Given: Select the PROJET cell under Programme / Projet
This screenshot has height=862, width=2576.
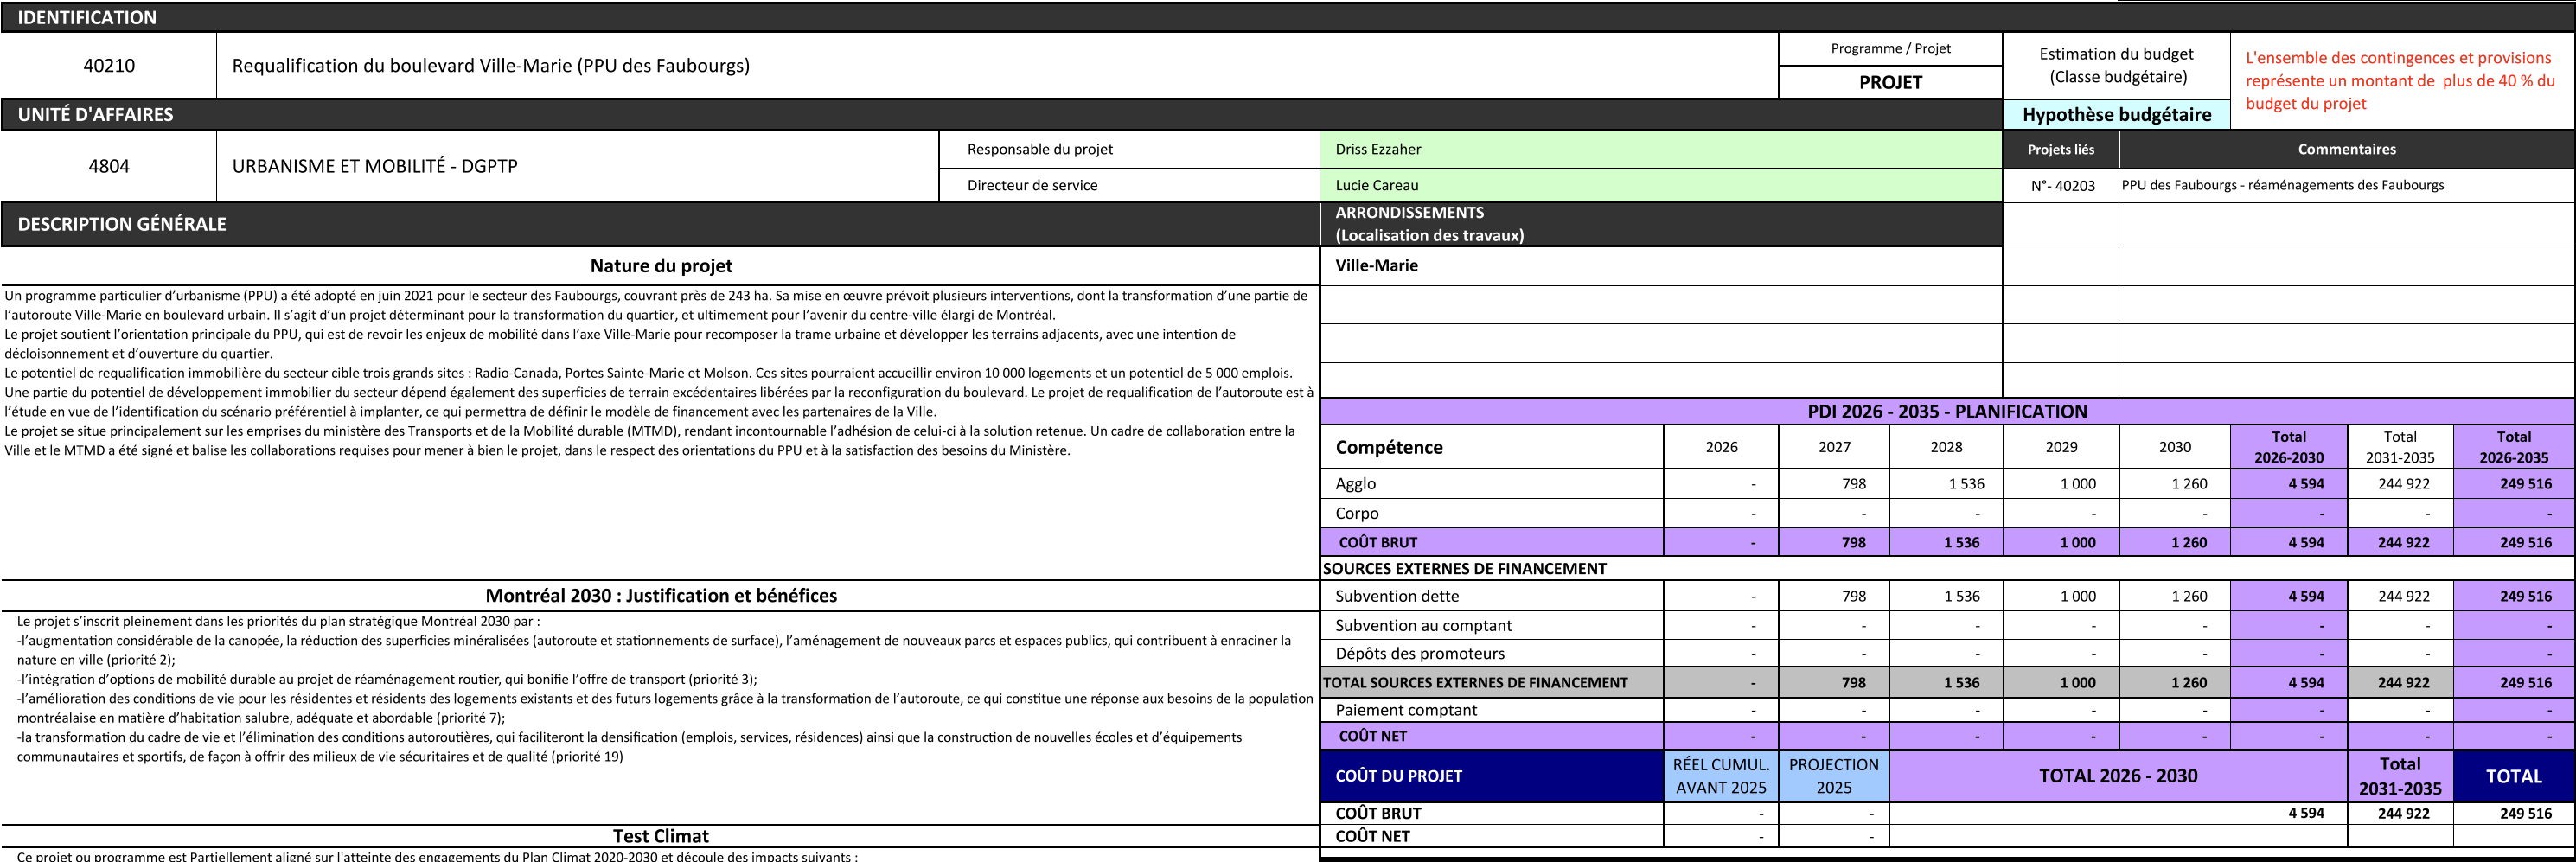Looking at the screenshot, I should click(x=1889, y=83).
